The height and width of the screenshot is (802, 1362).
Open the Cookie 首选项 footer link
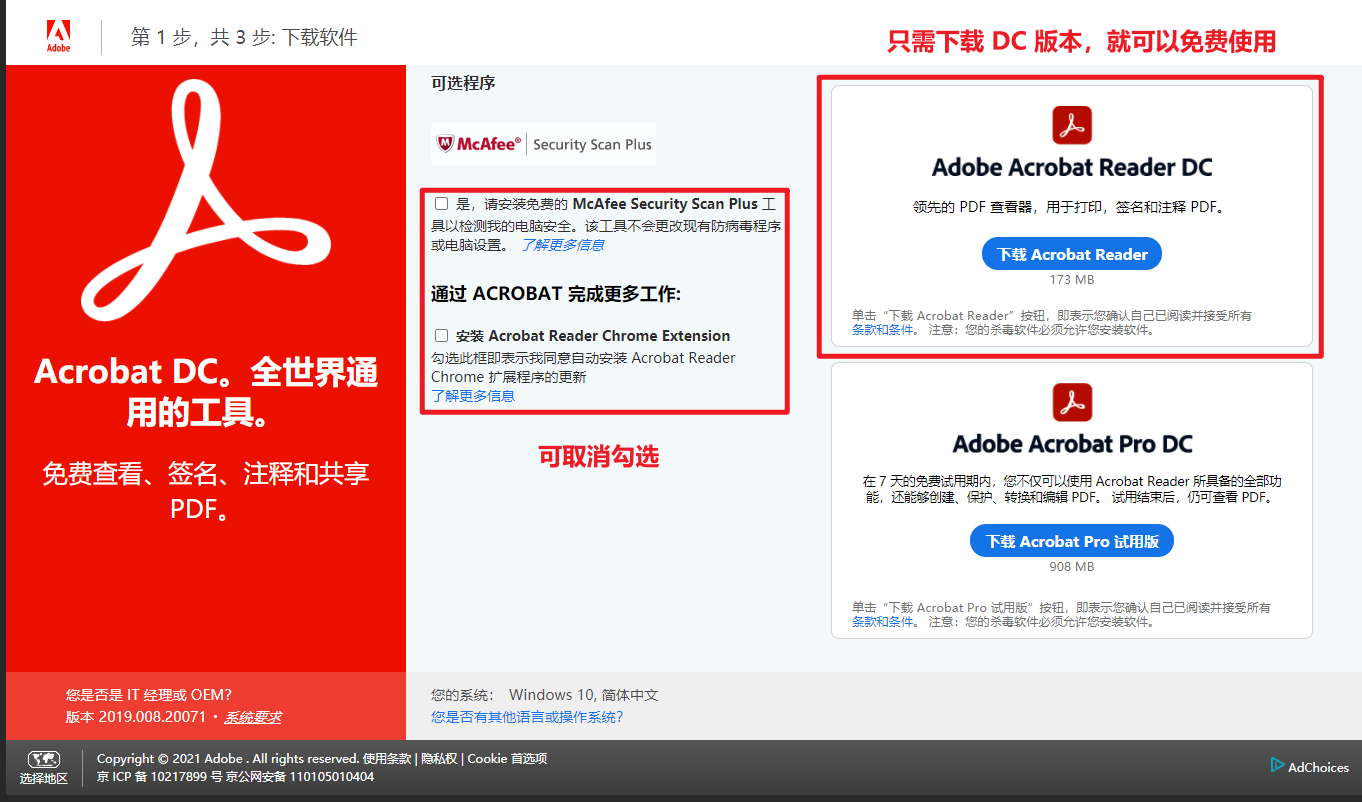pyautogui.click(x=507, y=759)
